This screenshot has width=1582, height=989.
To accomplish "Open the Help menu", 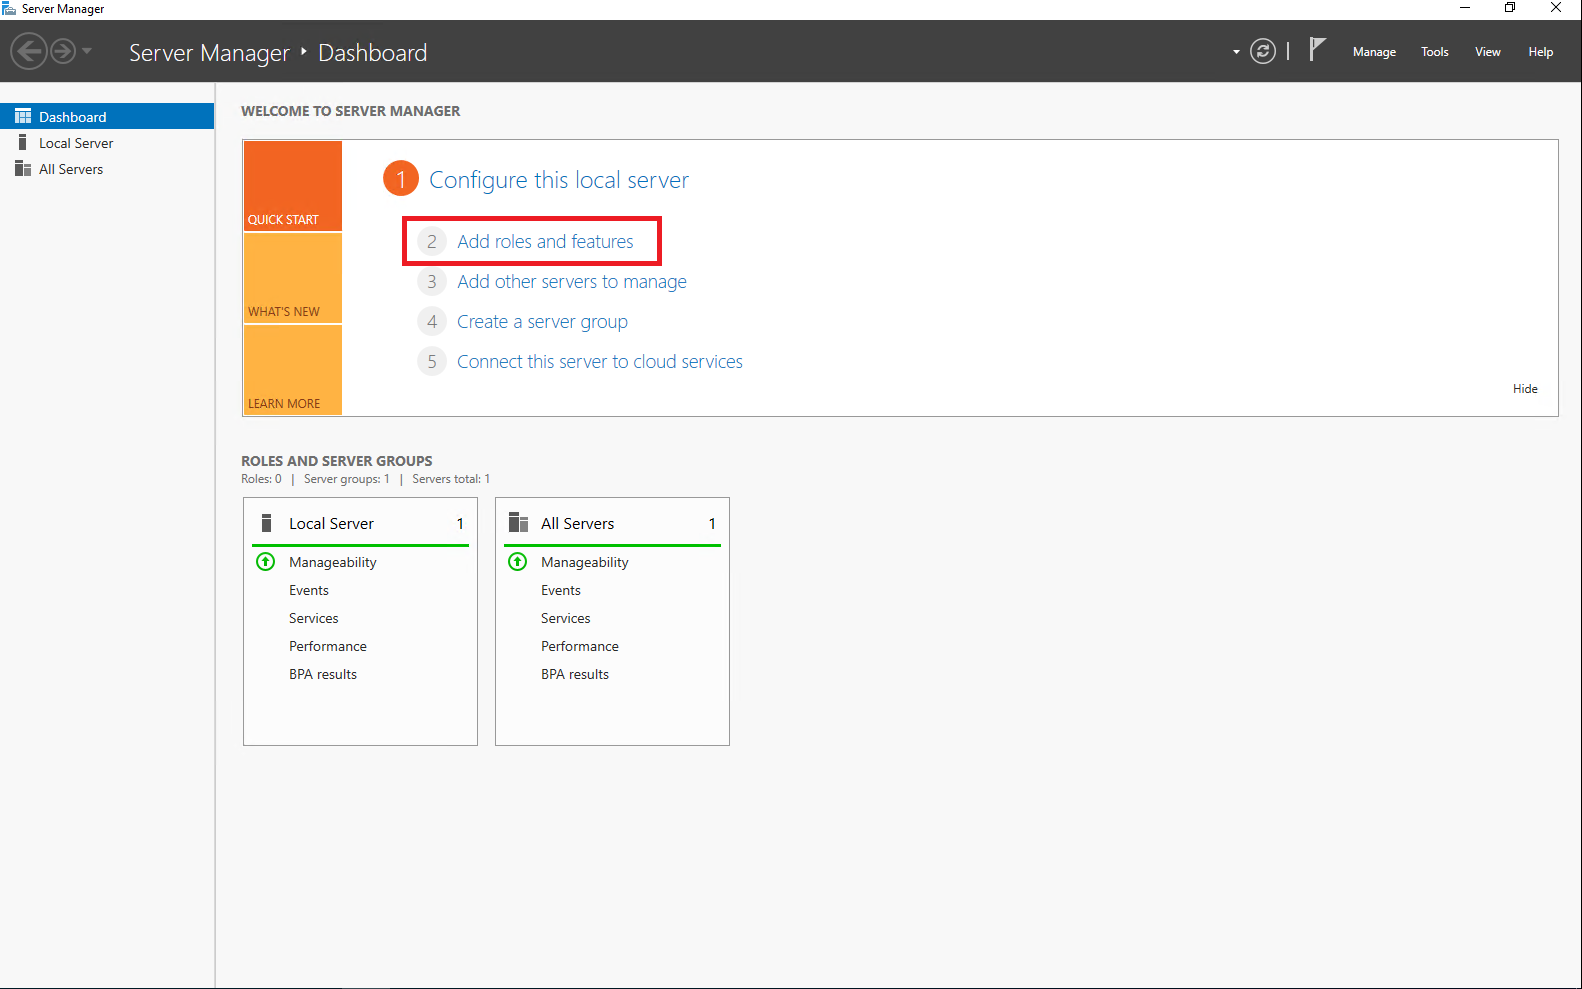I will pos(1540,52).
